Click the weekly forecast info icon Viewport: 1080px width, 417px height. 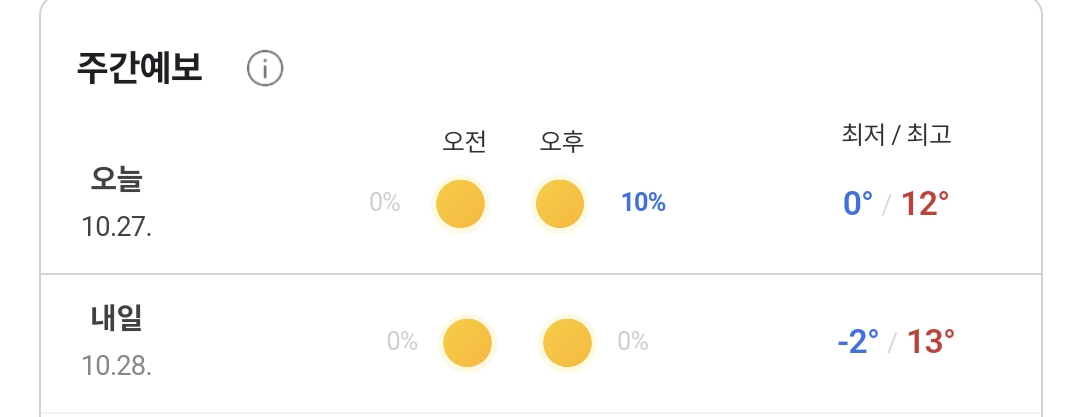pos(265,69)
